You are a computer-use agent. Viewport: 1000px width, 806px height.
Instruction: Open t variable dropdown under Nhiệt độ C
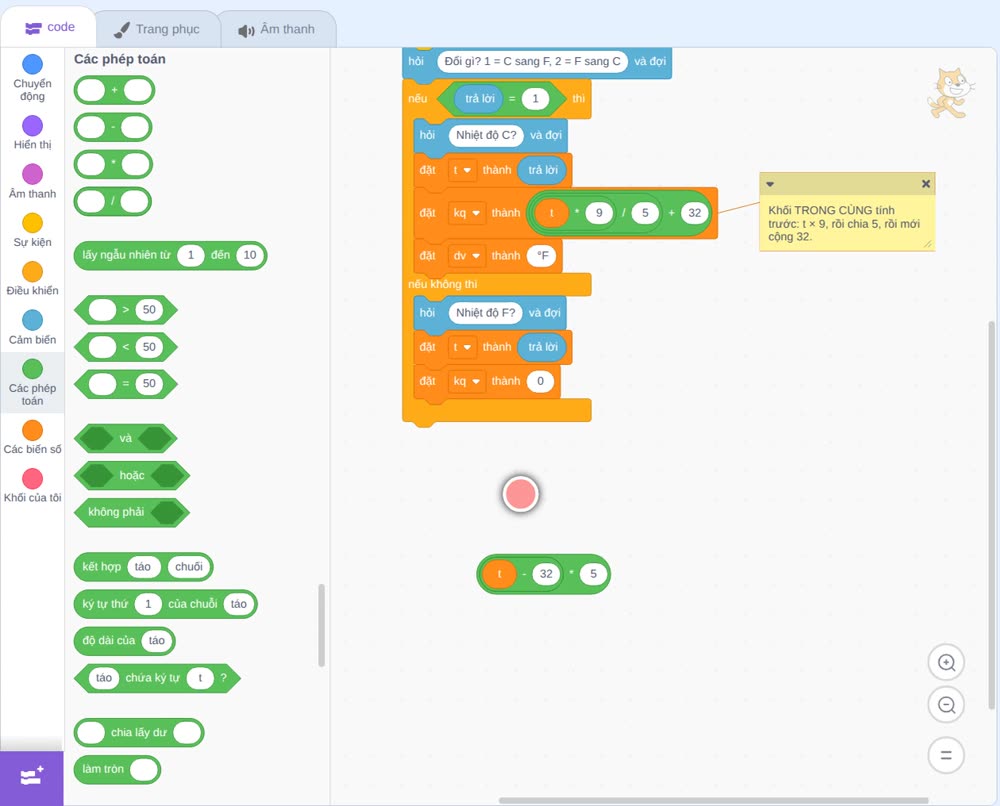click(x=462, y=170)
